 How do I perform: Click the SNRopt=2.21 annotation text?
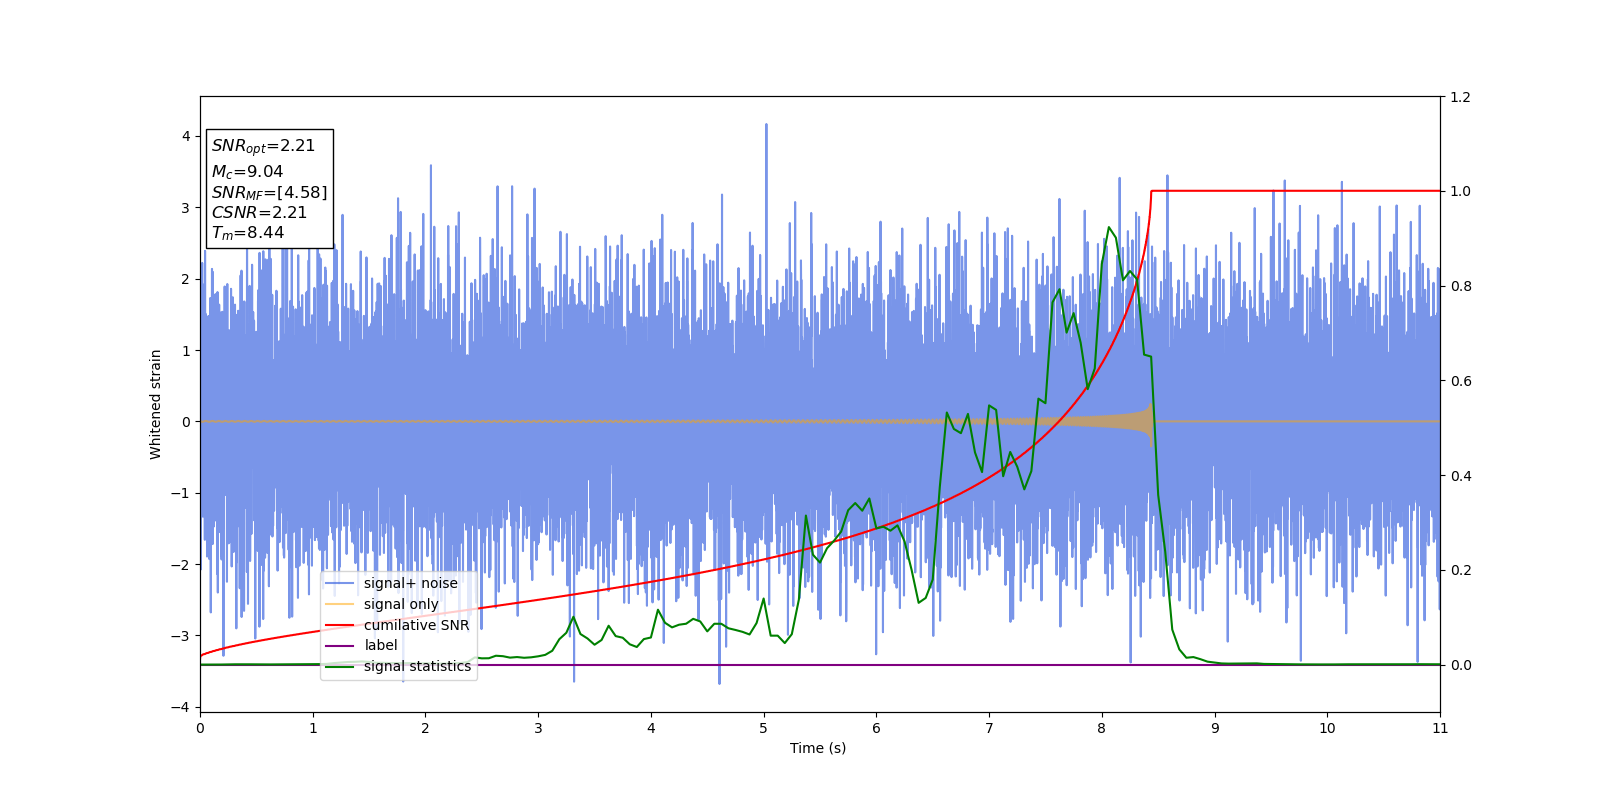click(x=263, y=146)
